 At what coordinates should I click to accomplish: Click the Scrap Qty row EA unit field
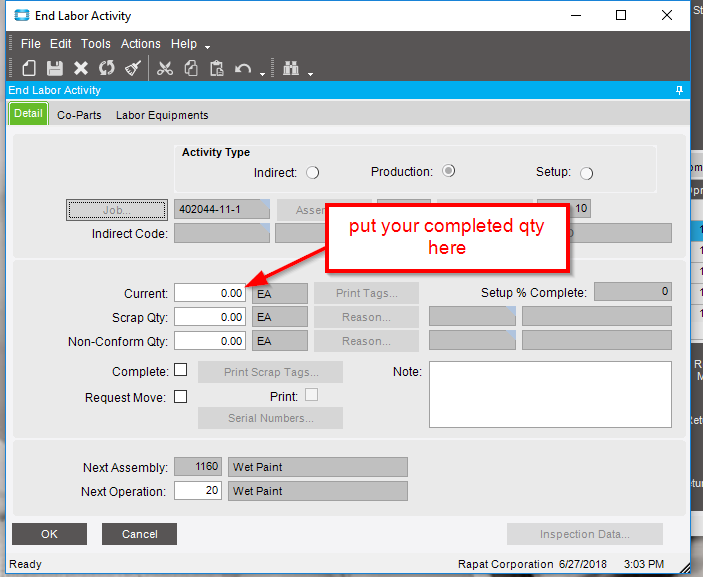tap(280, 317)
